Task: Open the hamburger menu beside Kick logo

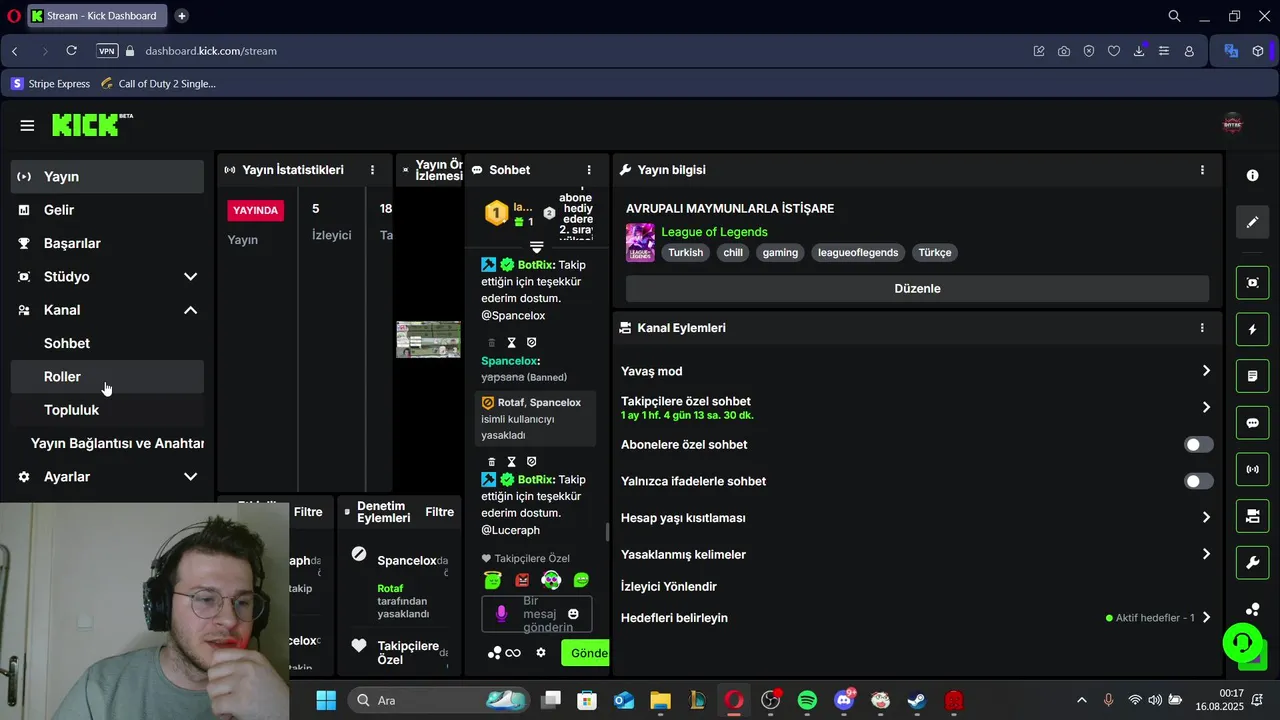Action: pyautogui.click(x=27, y=125)
